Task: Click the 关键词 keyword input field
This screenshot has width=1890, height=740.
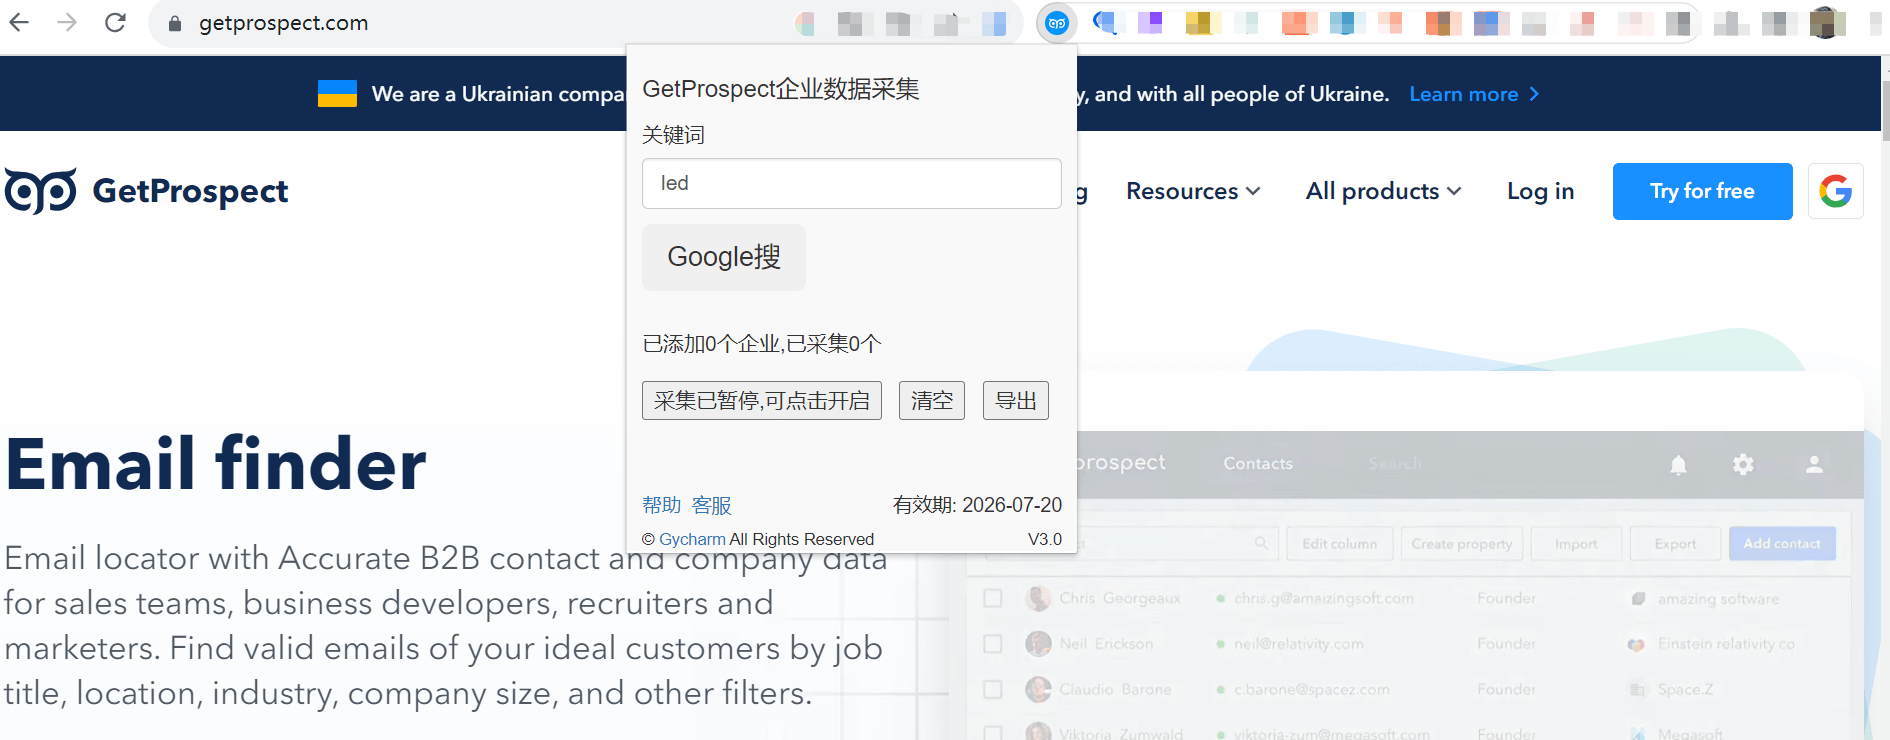Action: 851,183
